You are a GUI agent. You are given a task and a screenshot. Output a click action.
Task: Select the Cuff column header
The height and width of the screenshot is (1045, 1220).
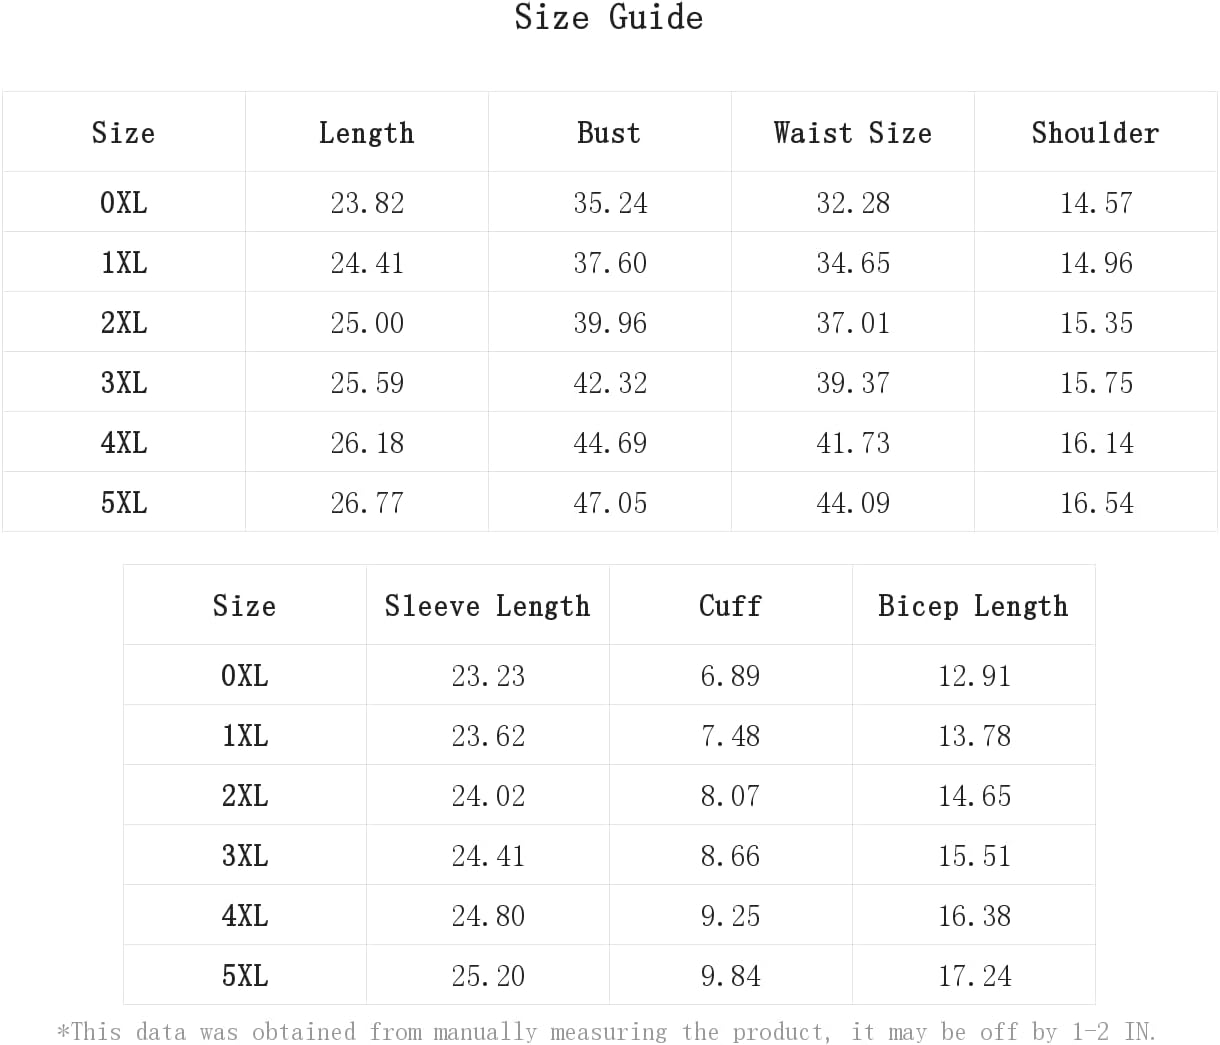[730, 606]
